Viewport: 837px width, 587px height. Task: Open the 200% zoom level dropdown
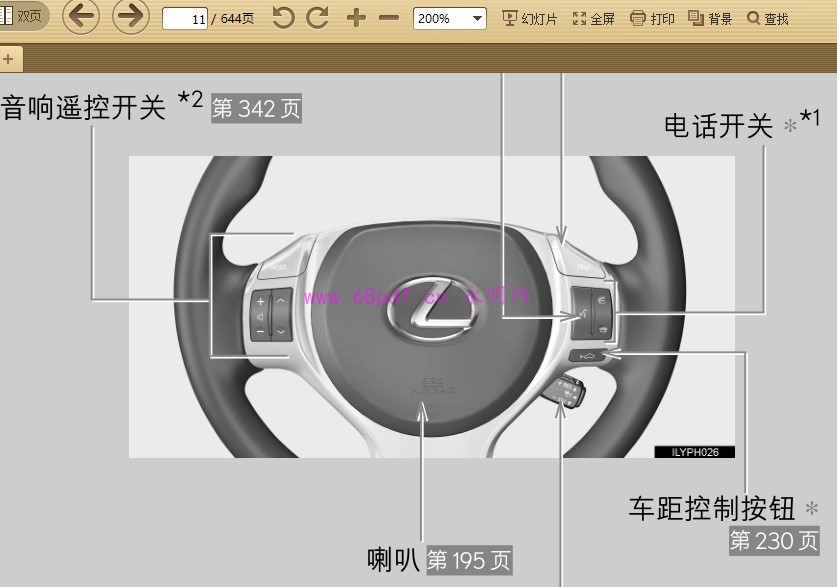pyautogui.click(x=449, y=19)
